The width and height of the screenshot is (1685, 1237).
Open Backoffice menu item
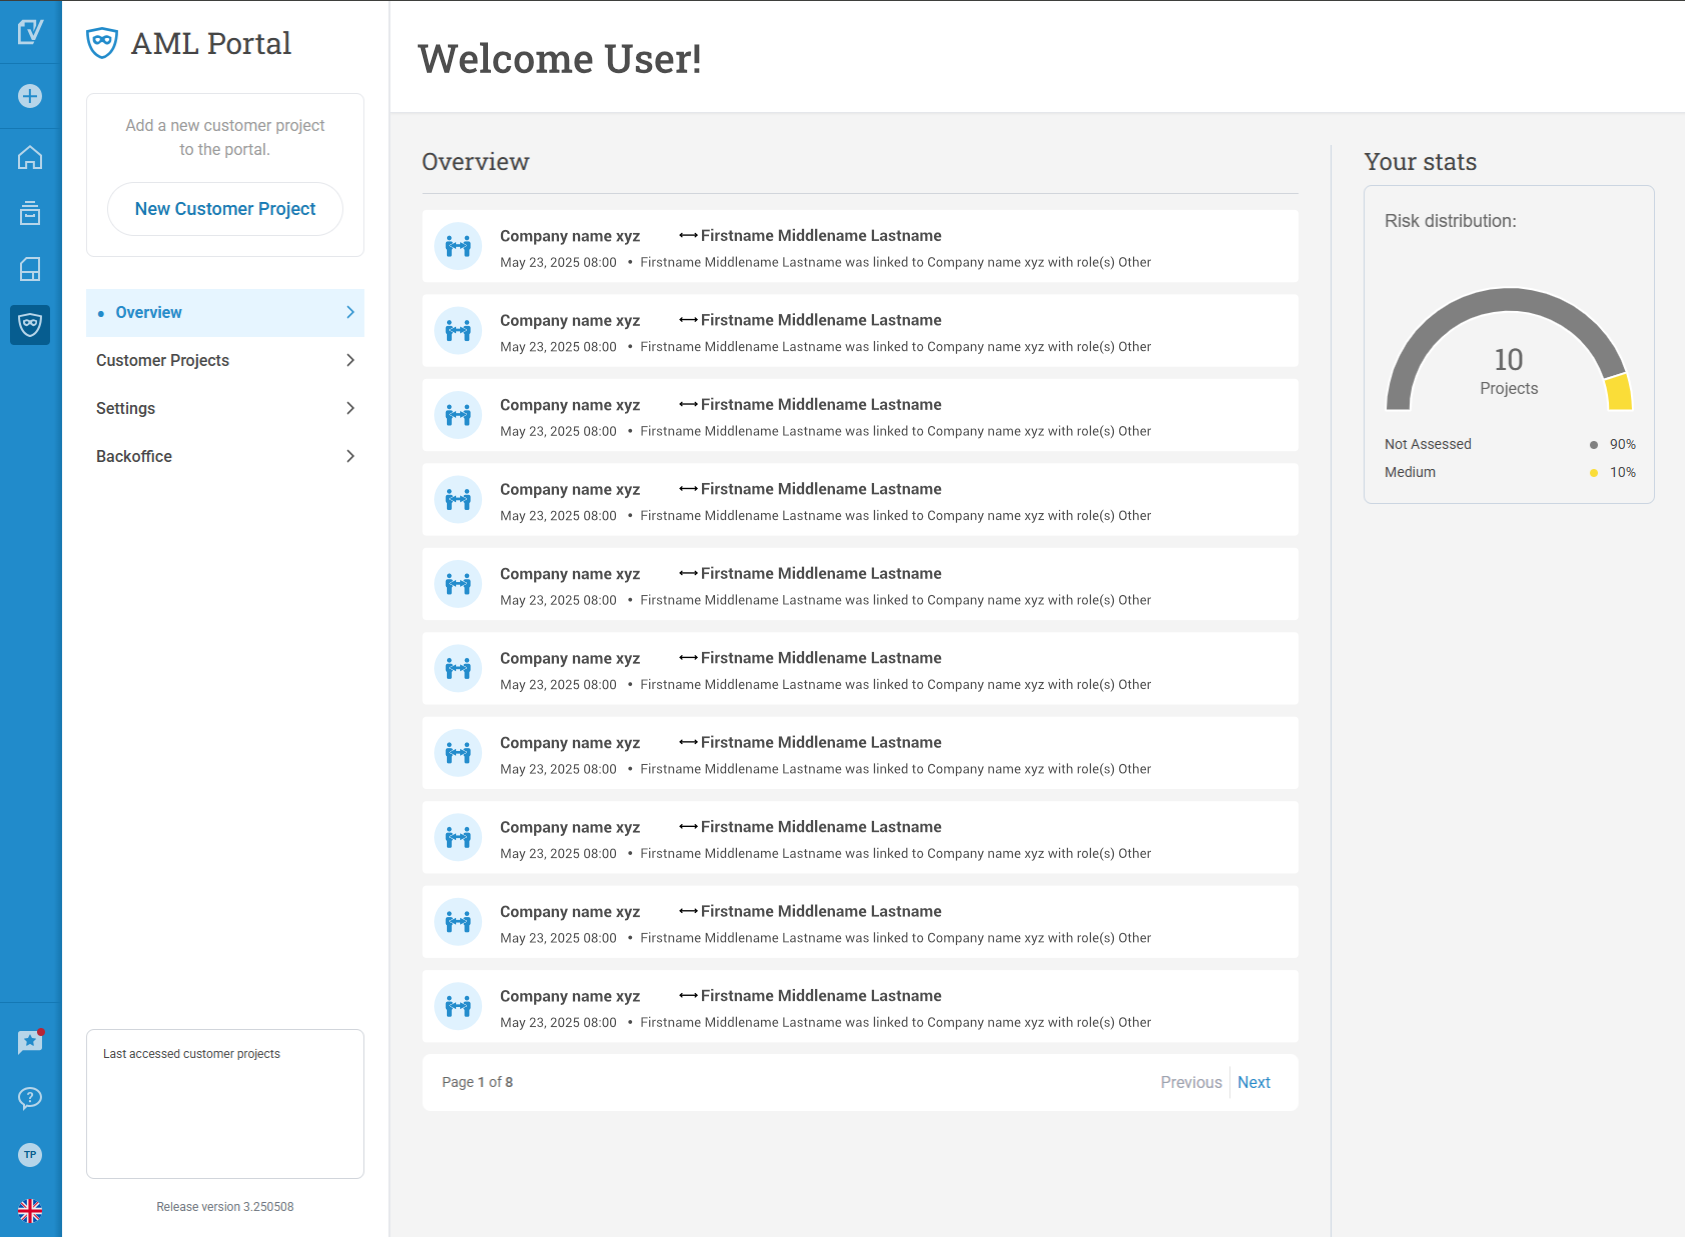click(225, 457)
